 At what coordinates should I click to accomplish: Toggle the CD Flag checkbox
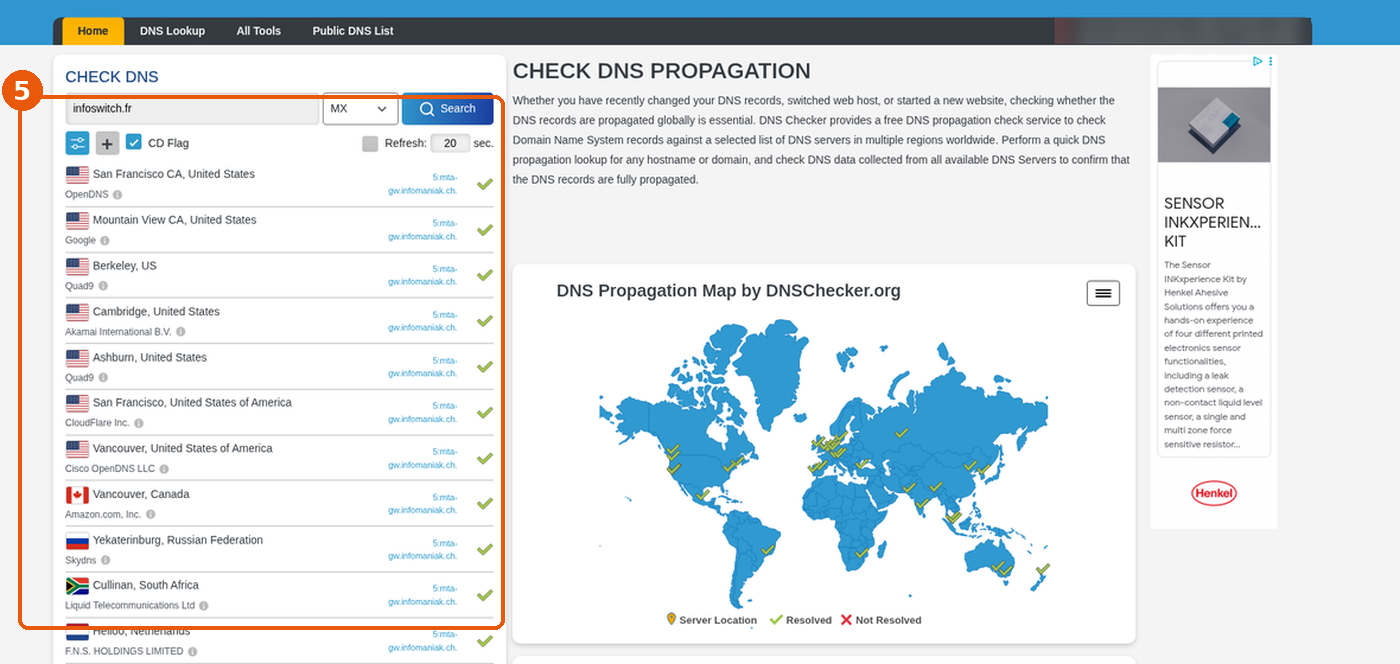(134, 143)
